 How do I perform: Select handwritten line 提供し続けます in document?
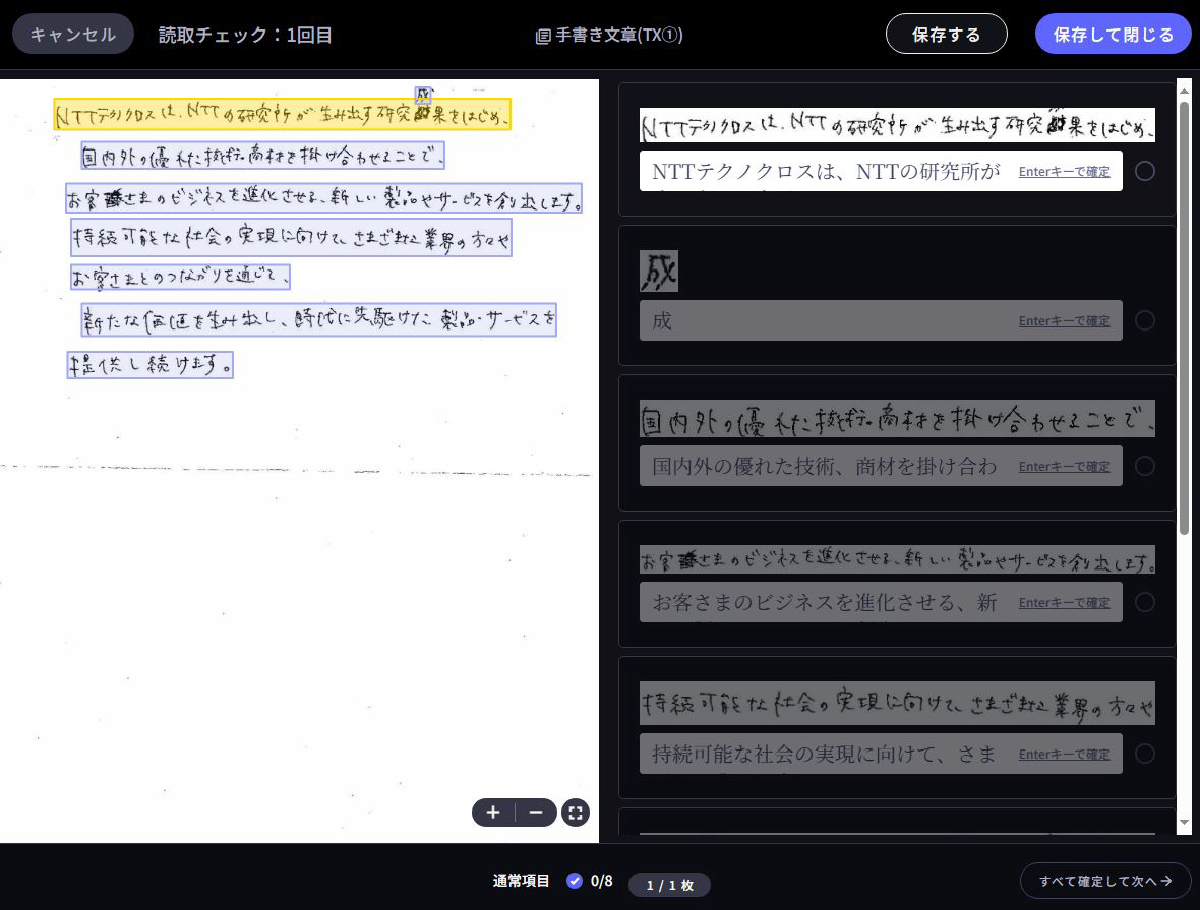[150, 363]
